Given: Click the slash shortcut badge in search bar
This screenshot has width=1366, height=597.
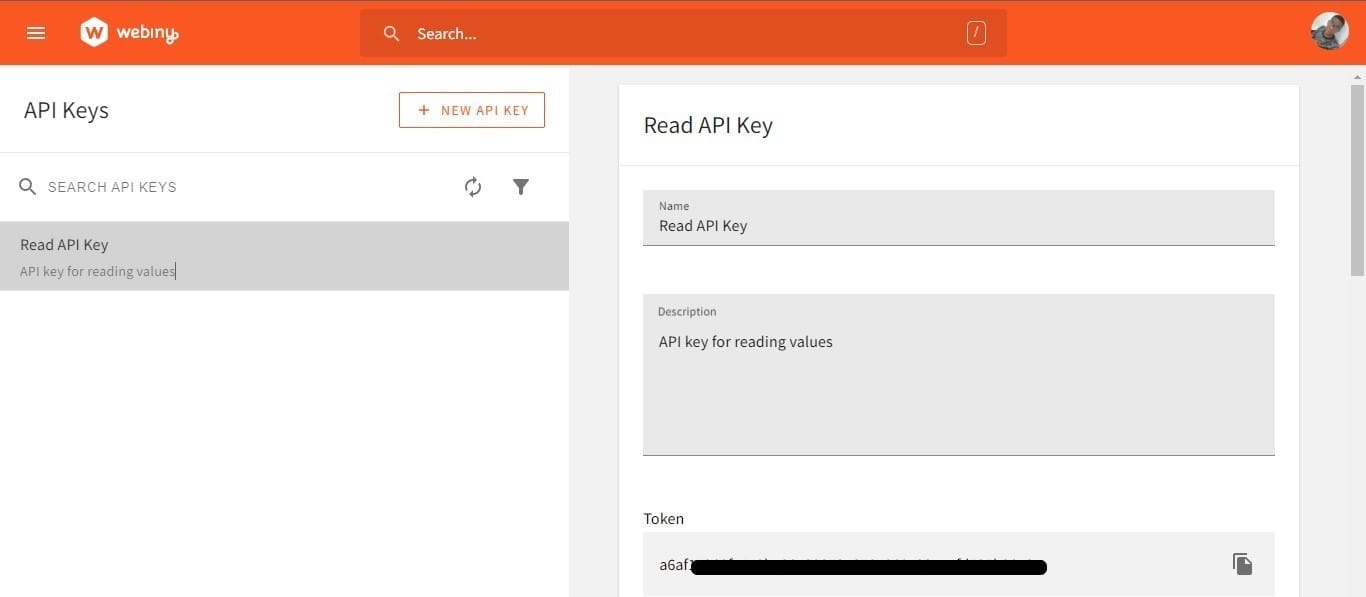Looking at the screenshot, I should coord(974,32).
